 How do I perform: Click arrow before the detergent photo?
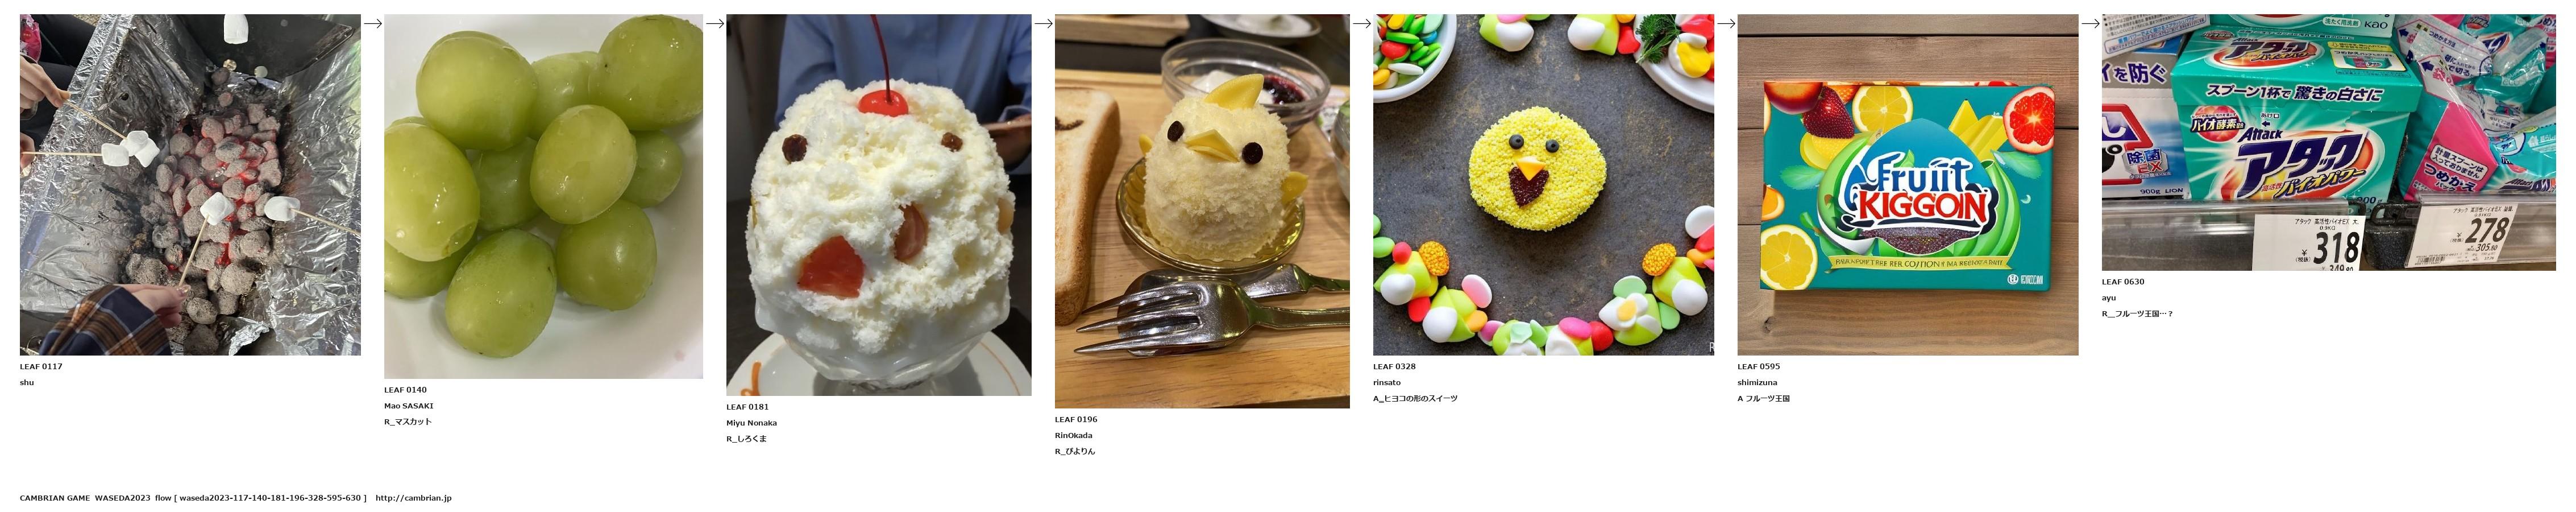pyautogui.click(x=2090, y=24)
